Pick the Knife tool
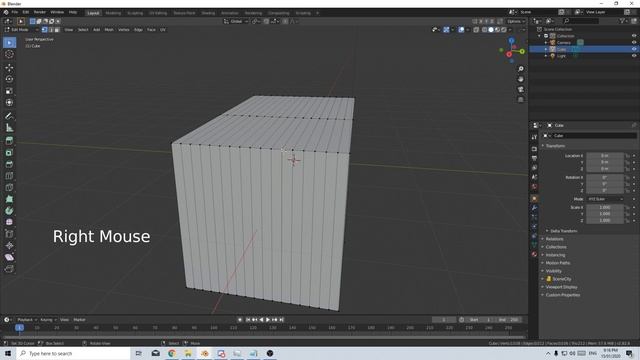Screen dimensions: 640x360 [9, 187]
